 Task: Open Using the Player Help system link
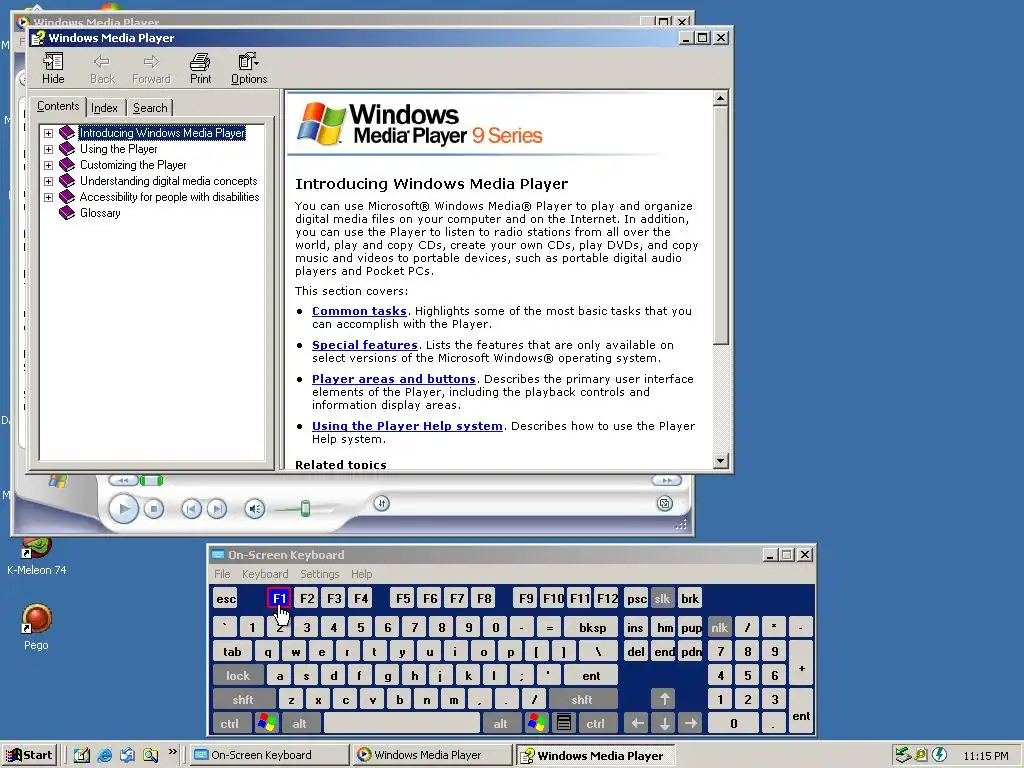408,426
